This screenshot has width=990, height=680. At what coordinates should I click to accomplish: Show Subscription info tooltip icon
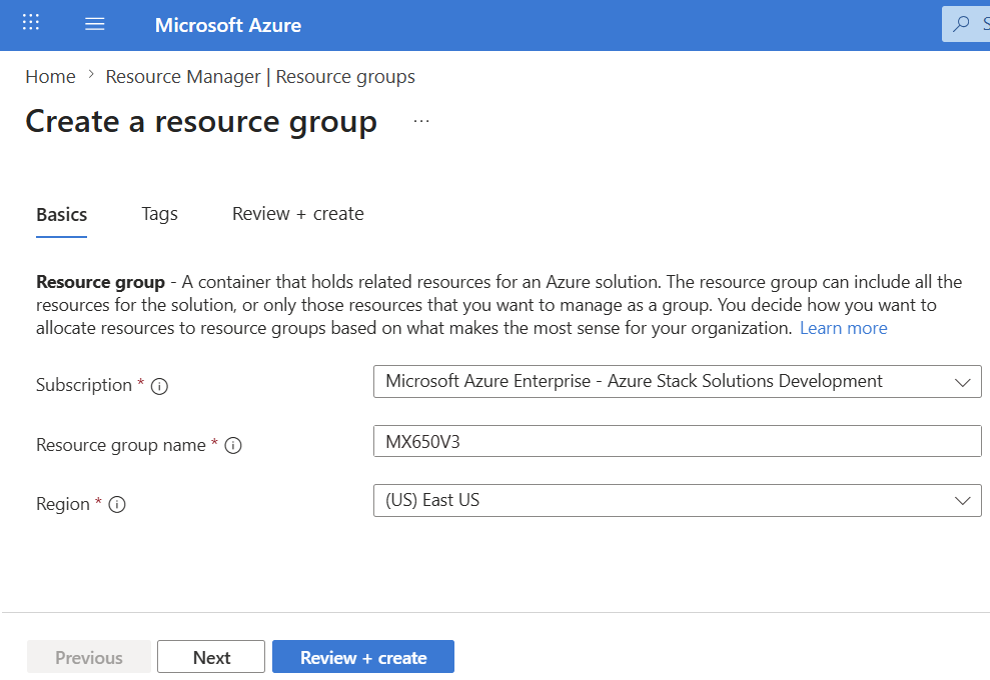159,386
